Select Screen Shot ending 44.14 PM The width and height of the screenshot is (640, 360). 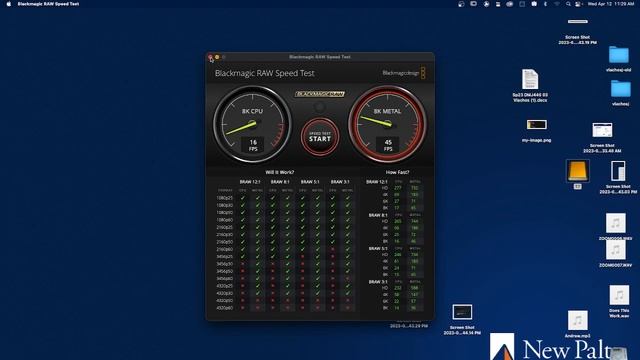(x=462, y=320)
